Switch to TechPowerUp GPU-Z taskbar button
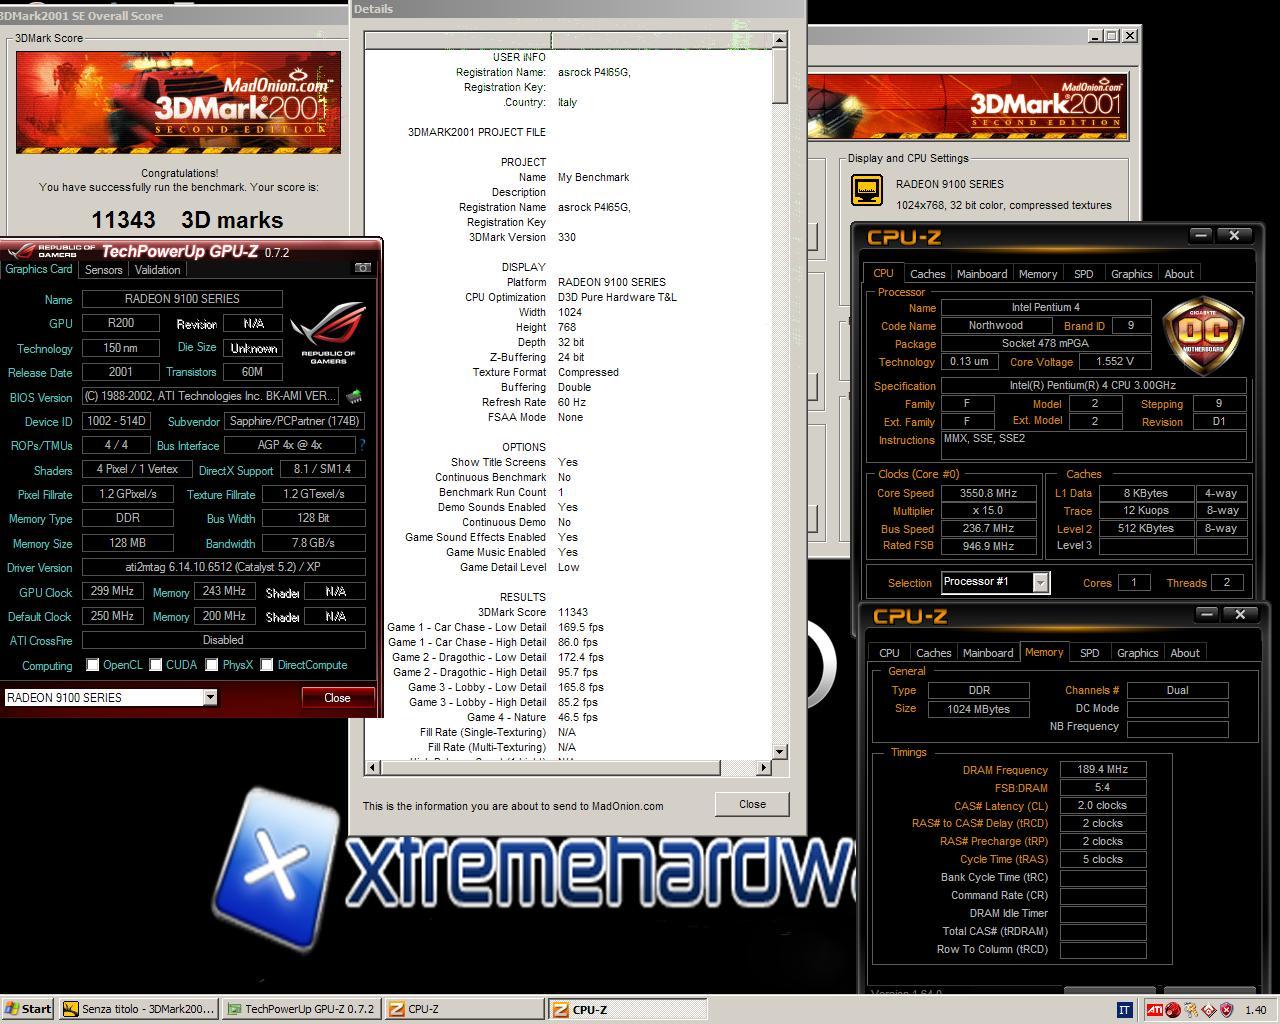 pyautogui.click(x=300, y=1009)
